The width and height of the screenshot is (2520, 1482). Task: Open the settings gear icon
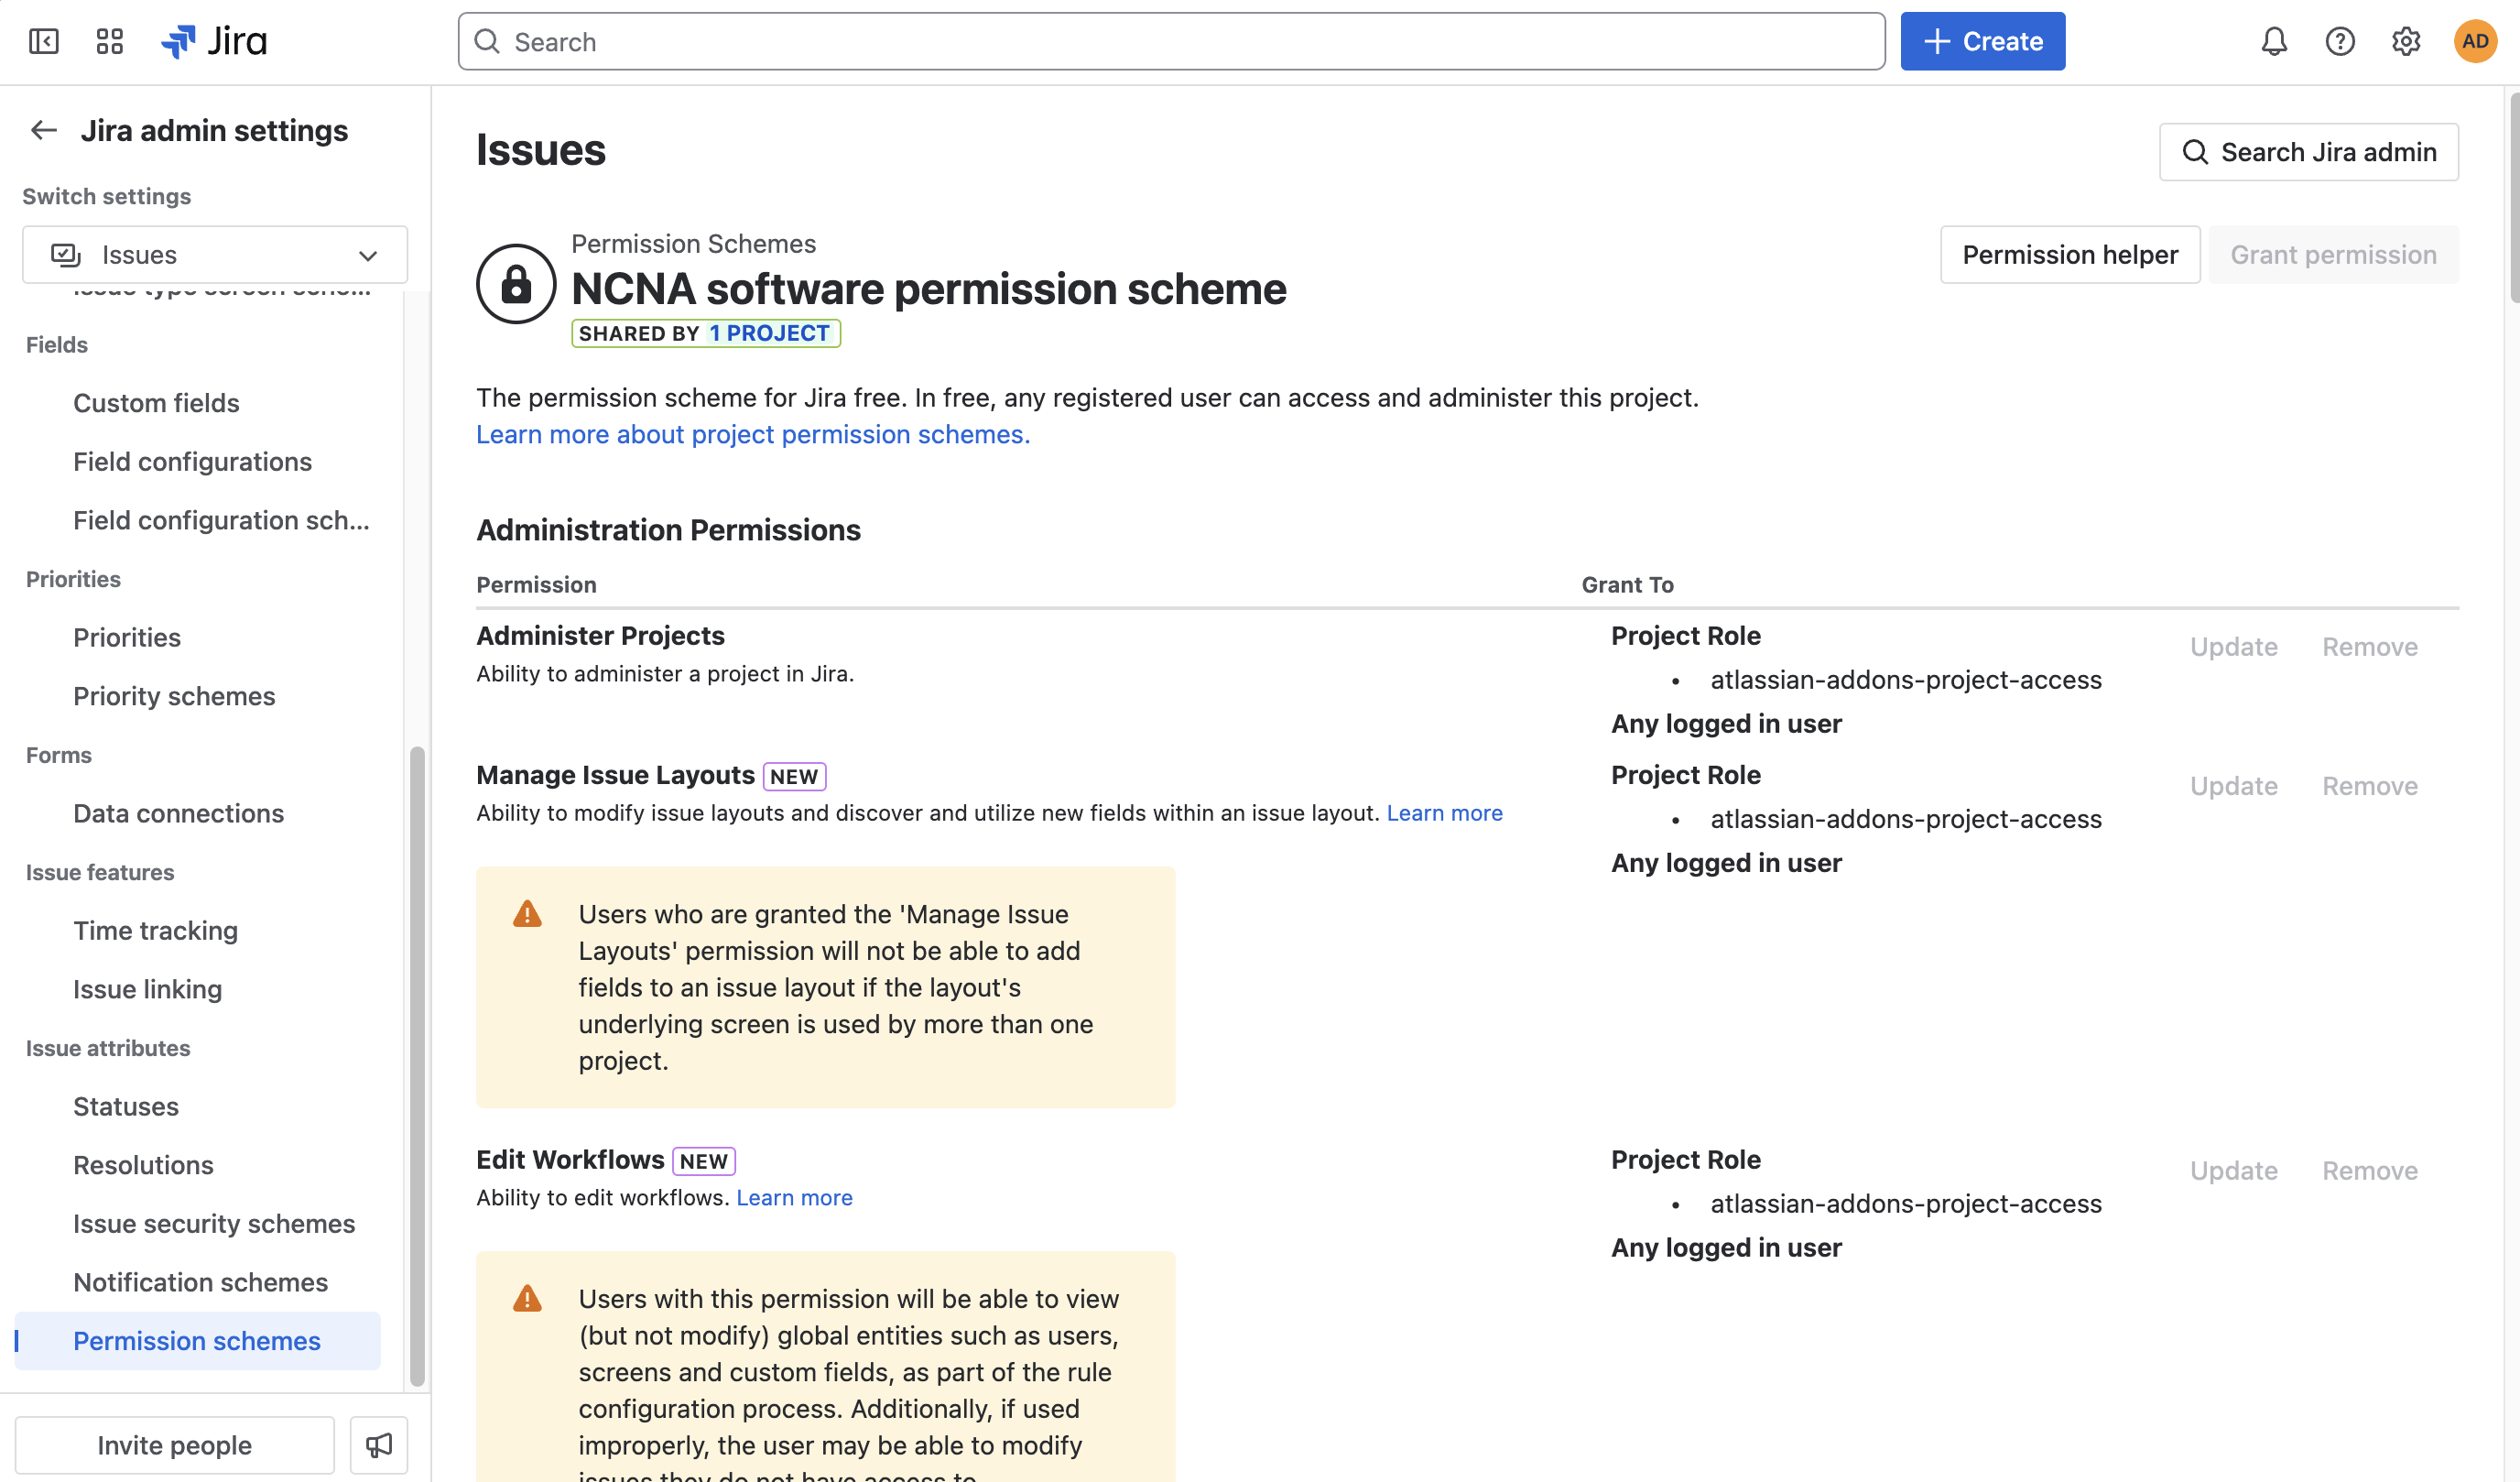pos(2406,41)
